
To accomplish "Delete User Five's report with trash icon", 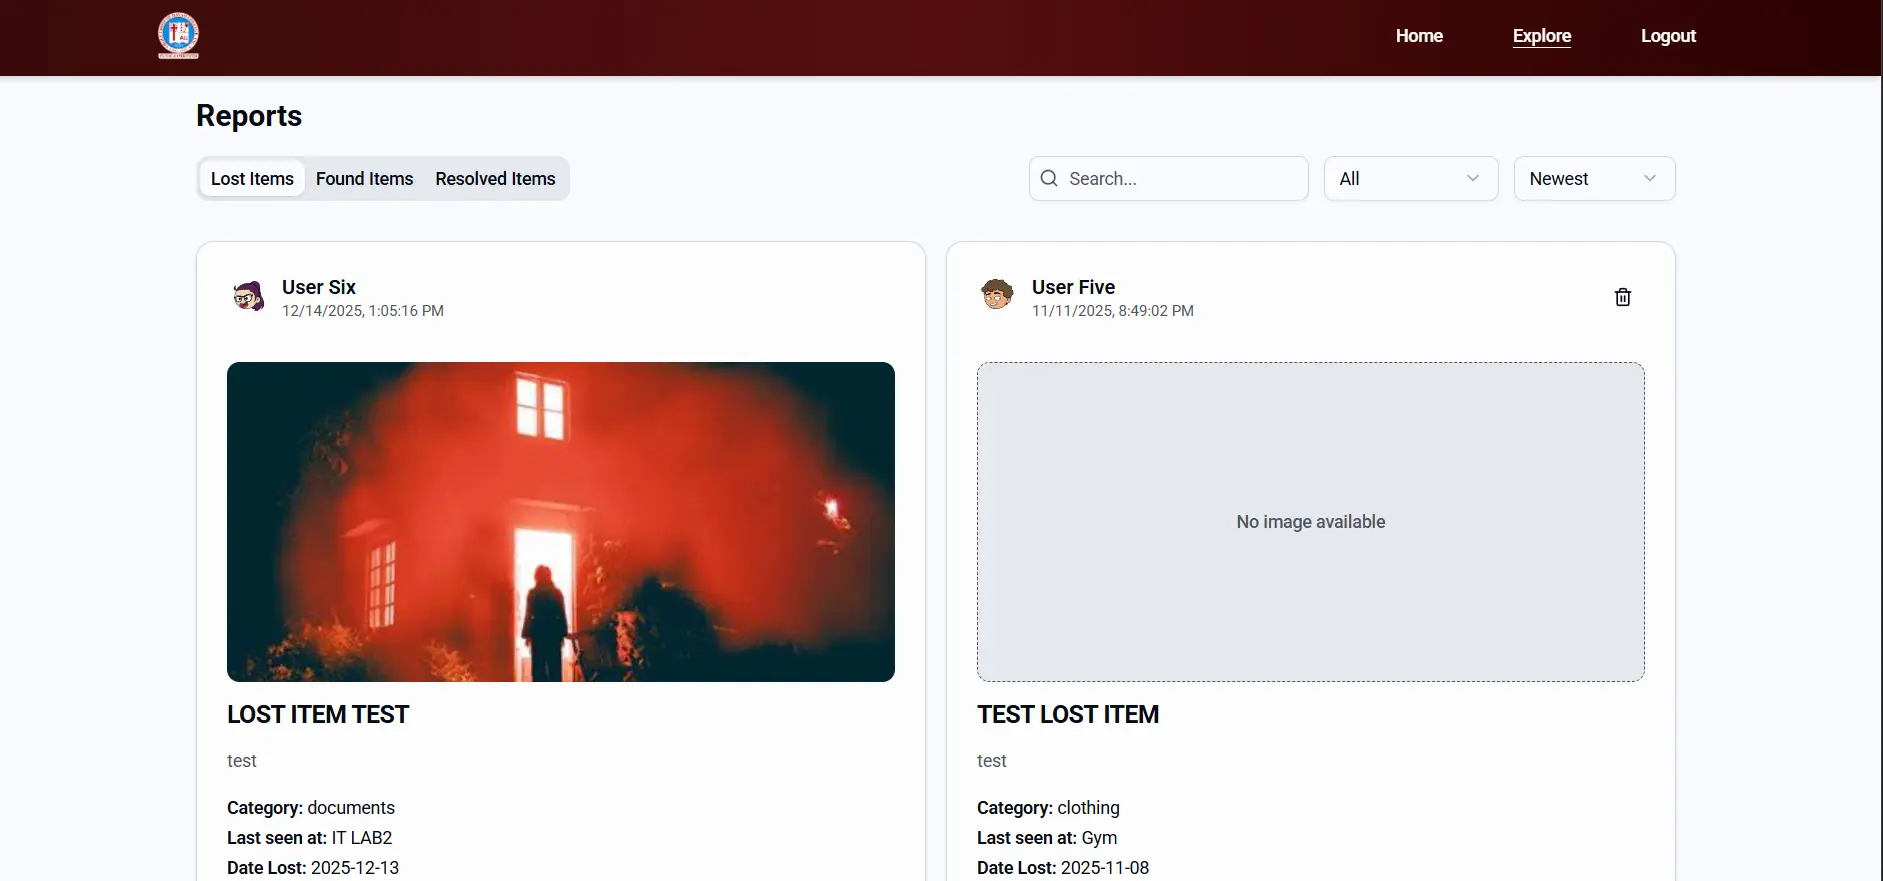I will pos(1622,297).
